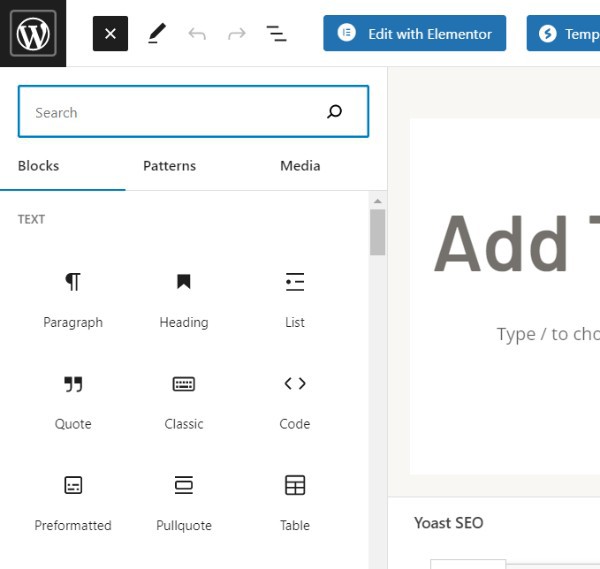Insert a Pullquote block

(x=184, y=504)
